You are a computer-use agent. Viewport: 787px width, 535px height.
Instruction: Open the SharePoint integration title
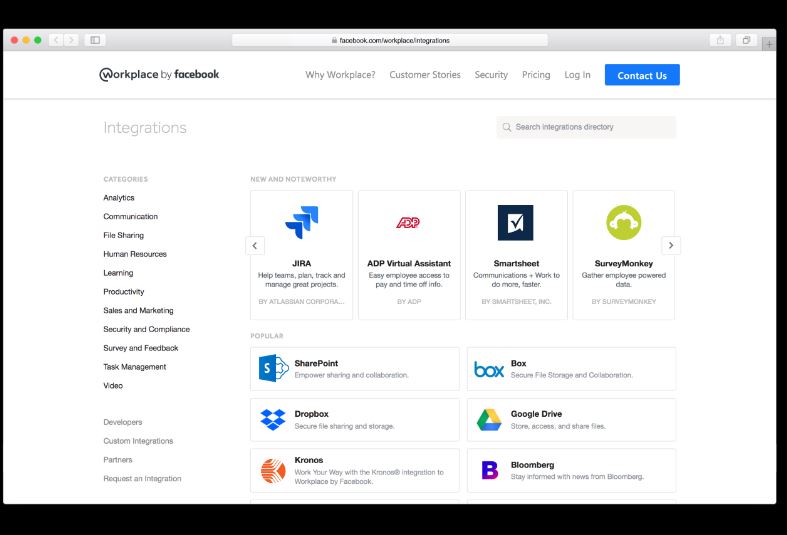316,363
